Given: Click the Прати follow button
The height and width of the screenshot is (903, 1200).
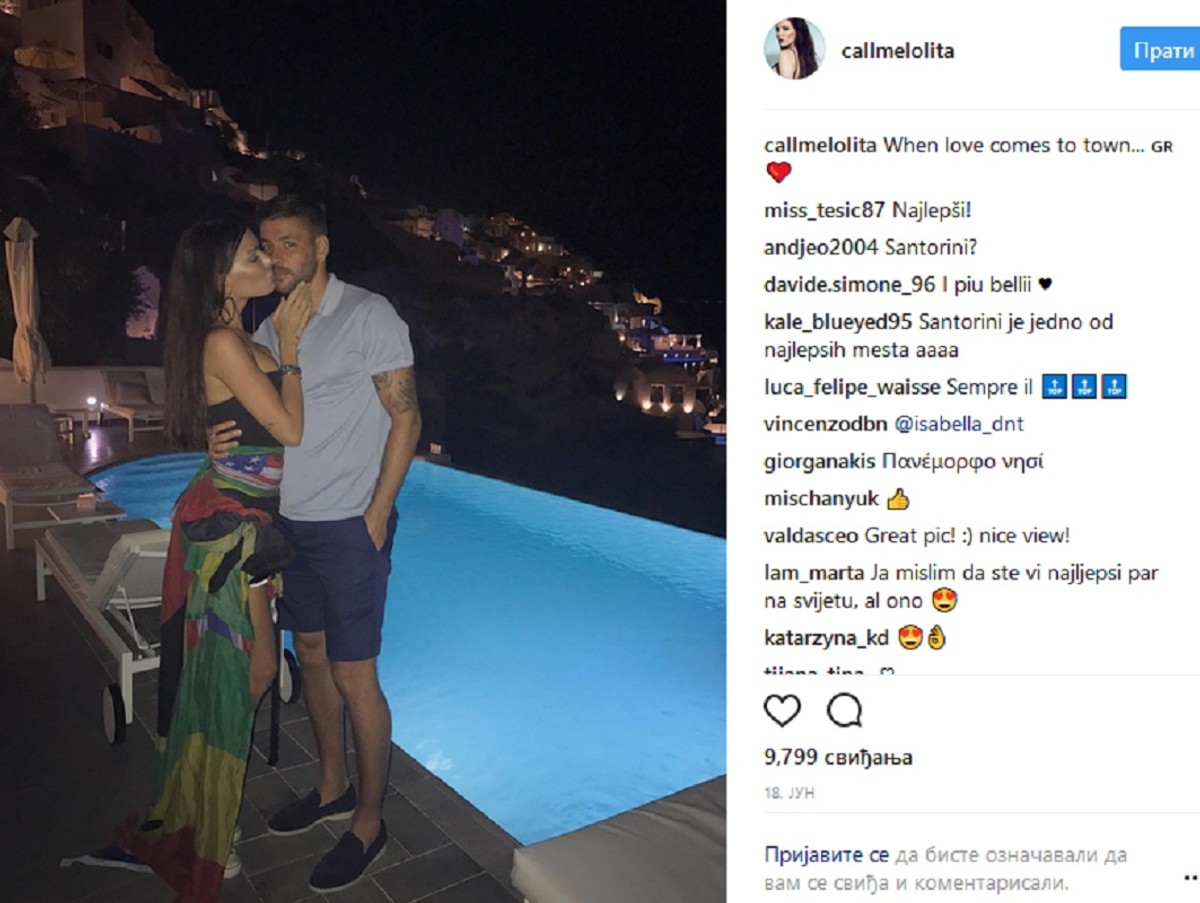Looking at the screenshot, I should tap(1160, 51).
